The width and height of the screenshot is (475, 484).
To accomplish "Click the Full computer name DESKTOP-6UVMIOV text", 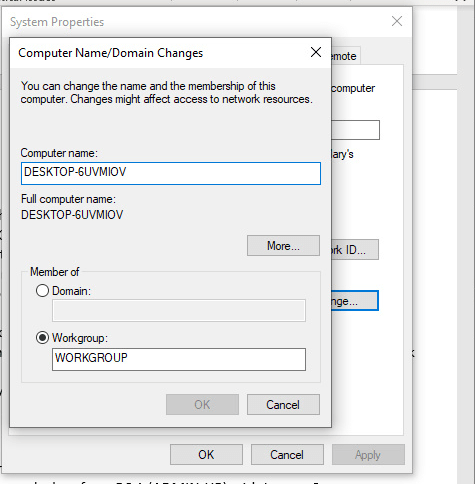I will tap(72, 215).
